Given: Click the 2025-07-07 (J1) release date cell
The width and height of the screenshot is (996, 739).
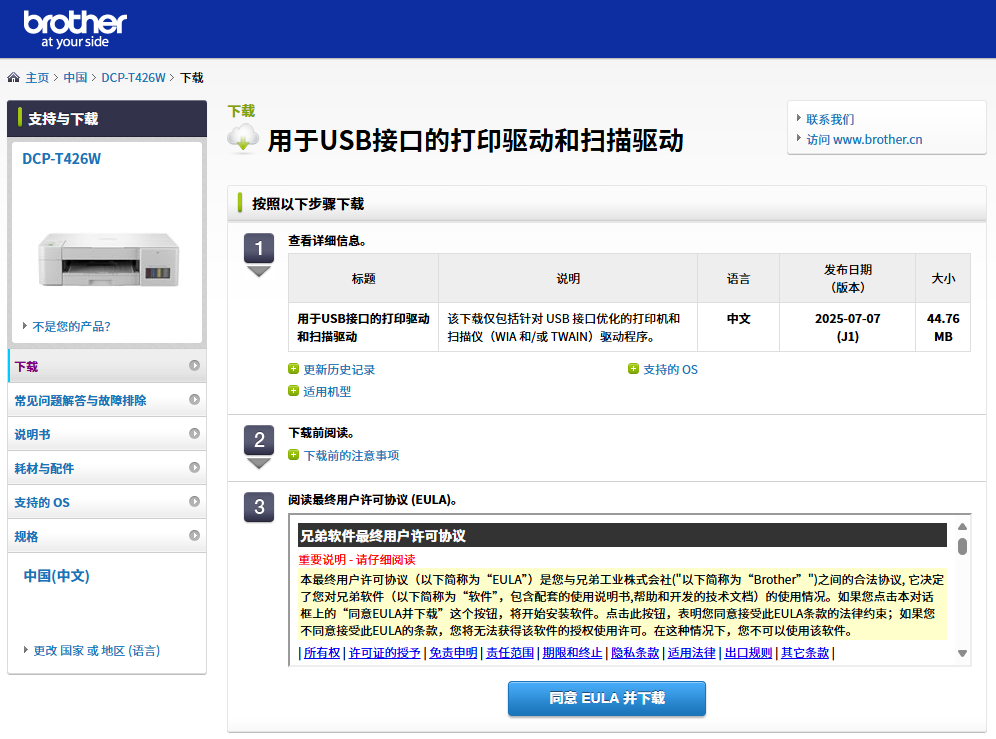Looking at the screenshot, I should click(x=847, y=327).
